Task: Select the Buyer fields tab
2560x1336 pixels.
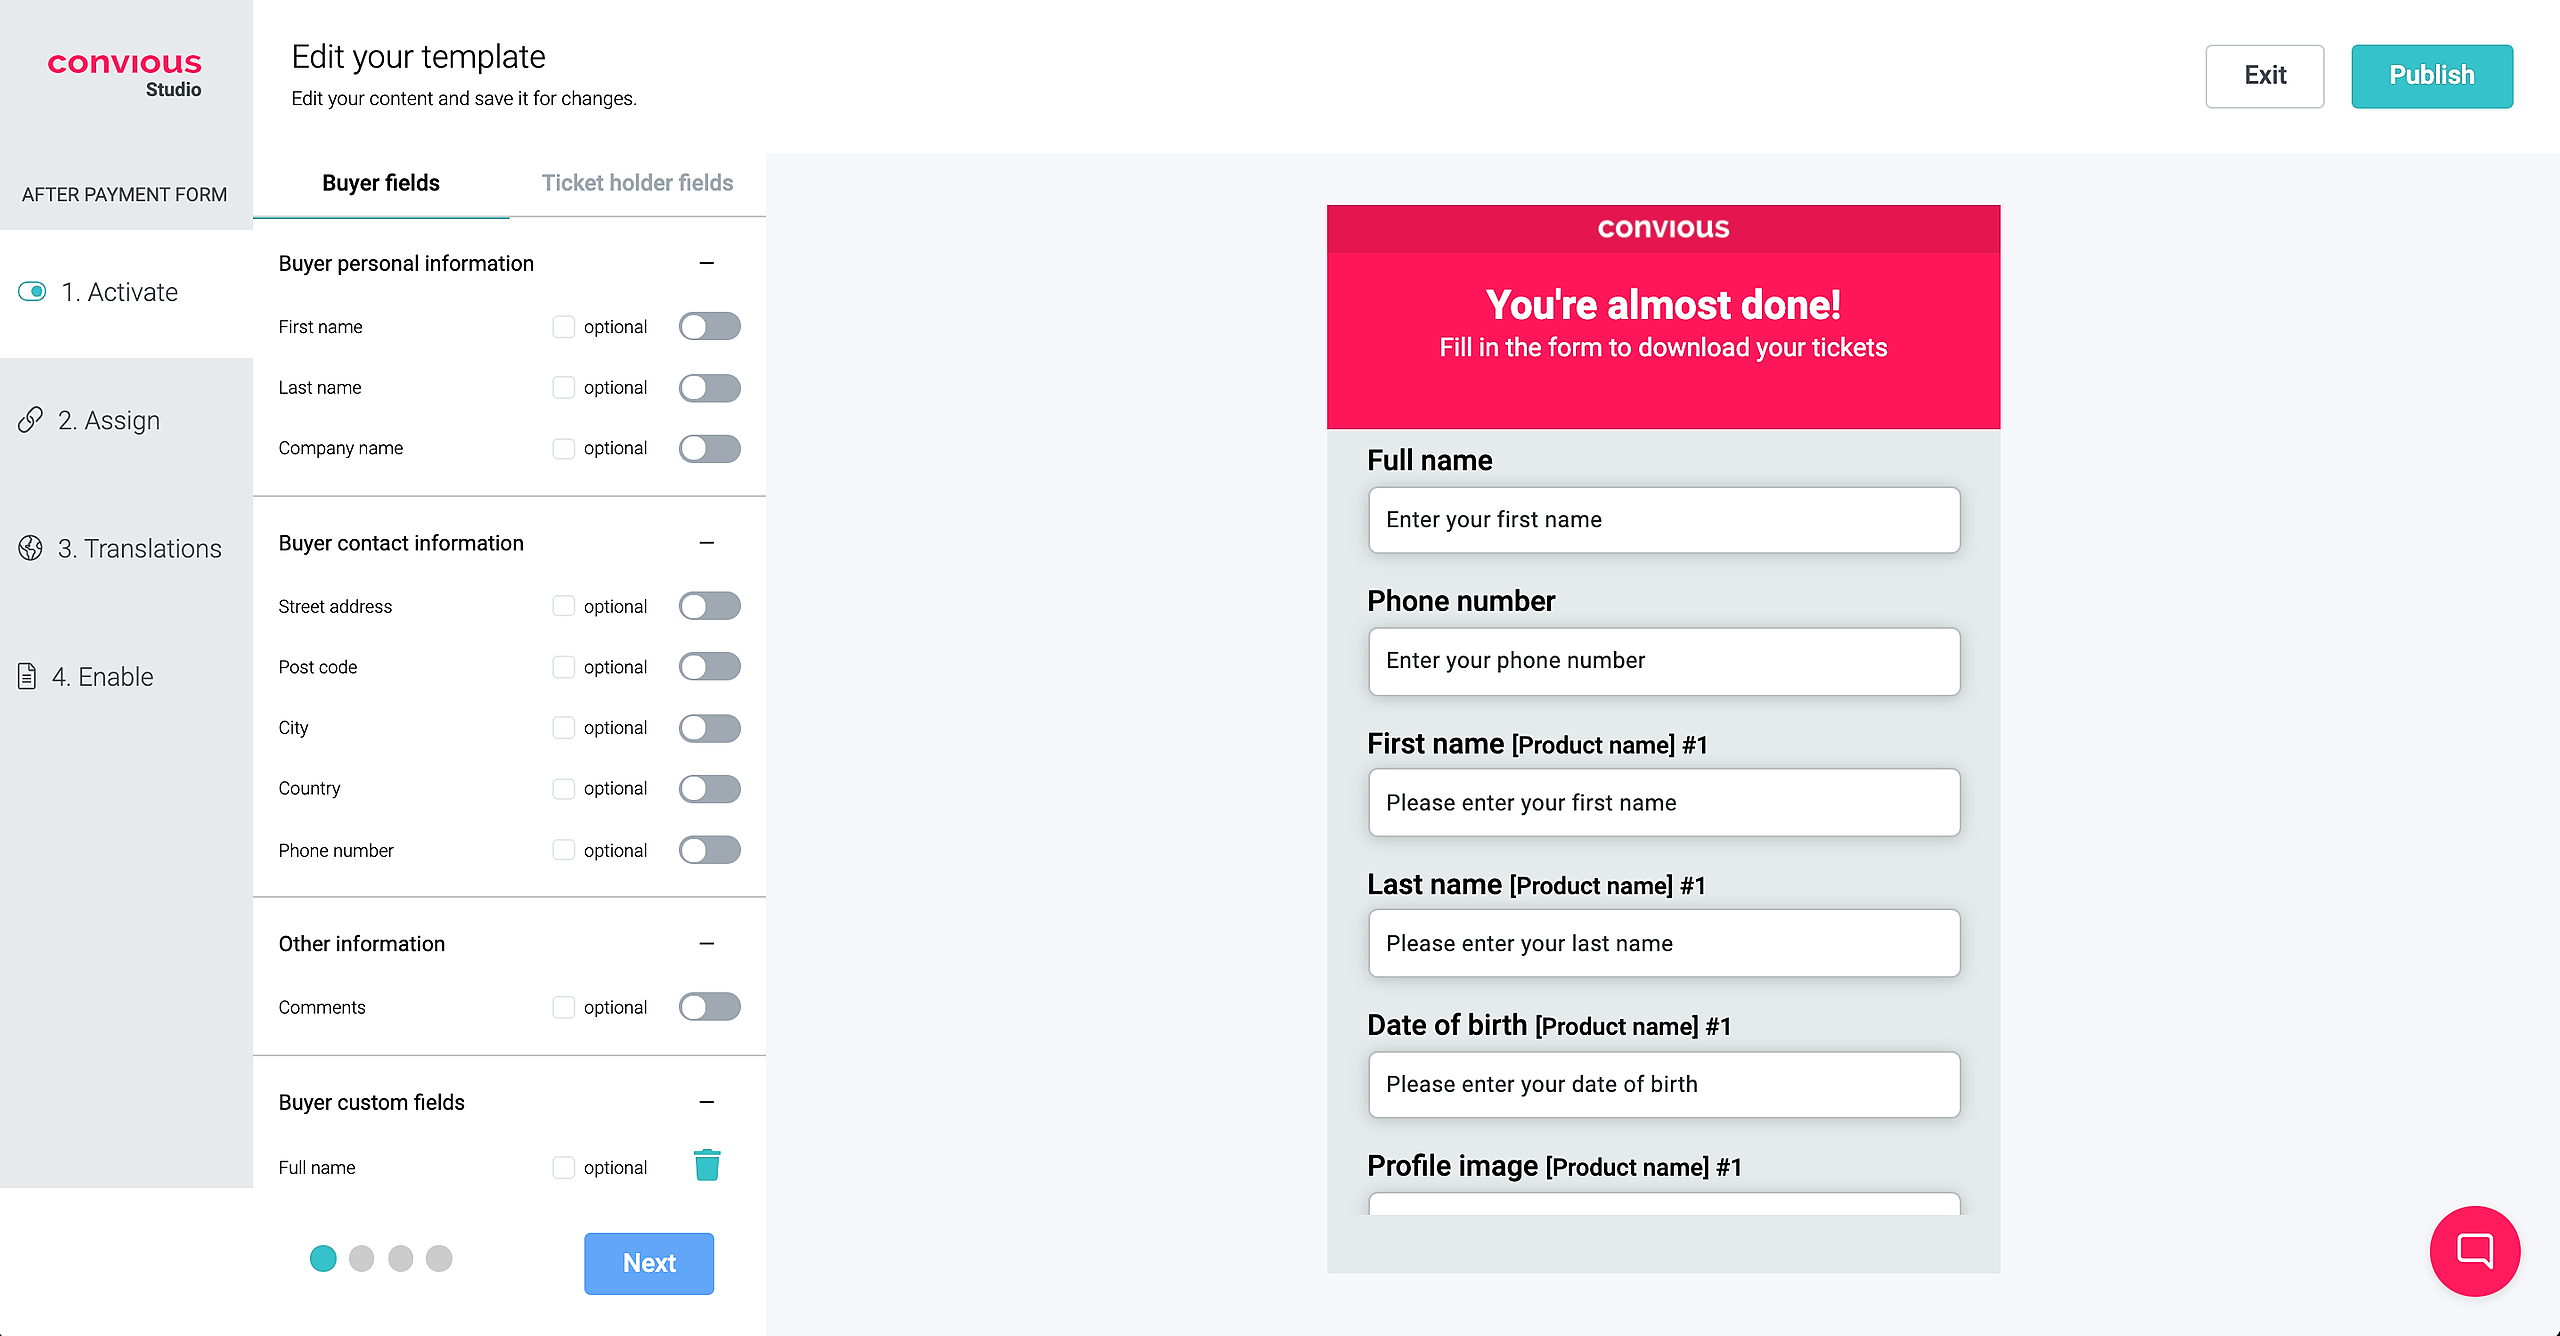Action: click(x=381, y=183)
